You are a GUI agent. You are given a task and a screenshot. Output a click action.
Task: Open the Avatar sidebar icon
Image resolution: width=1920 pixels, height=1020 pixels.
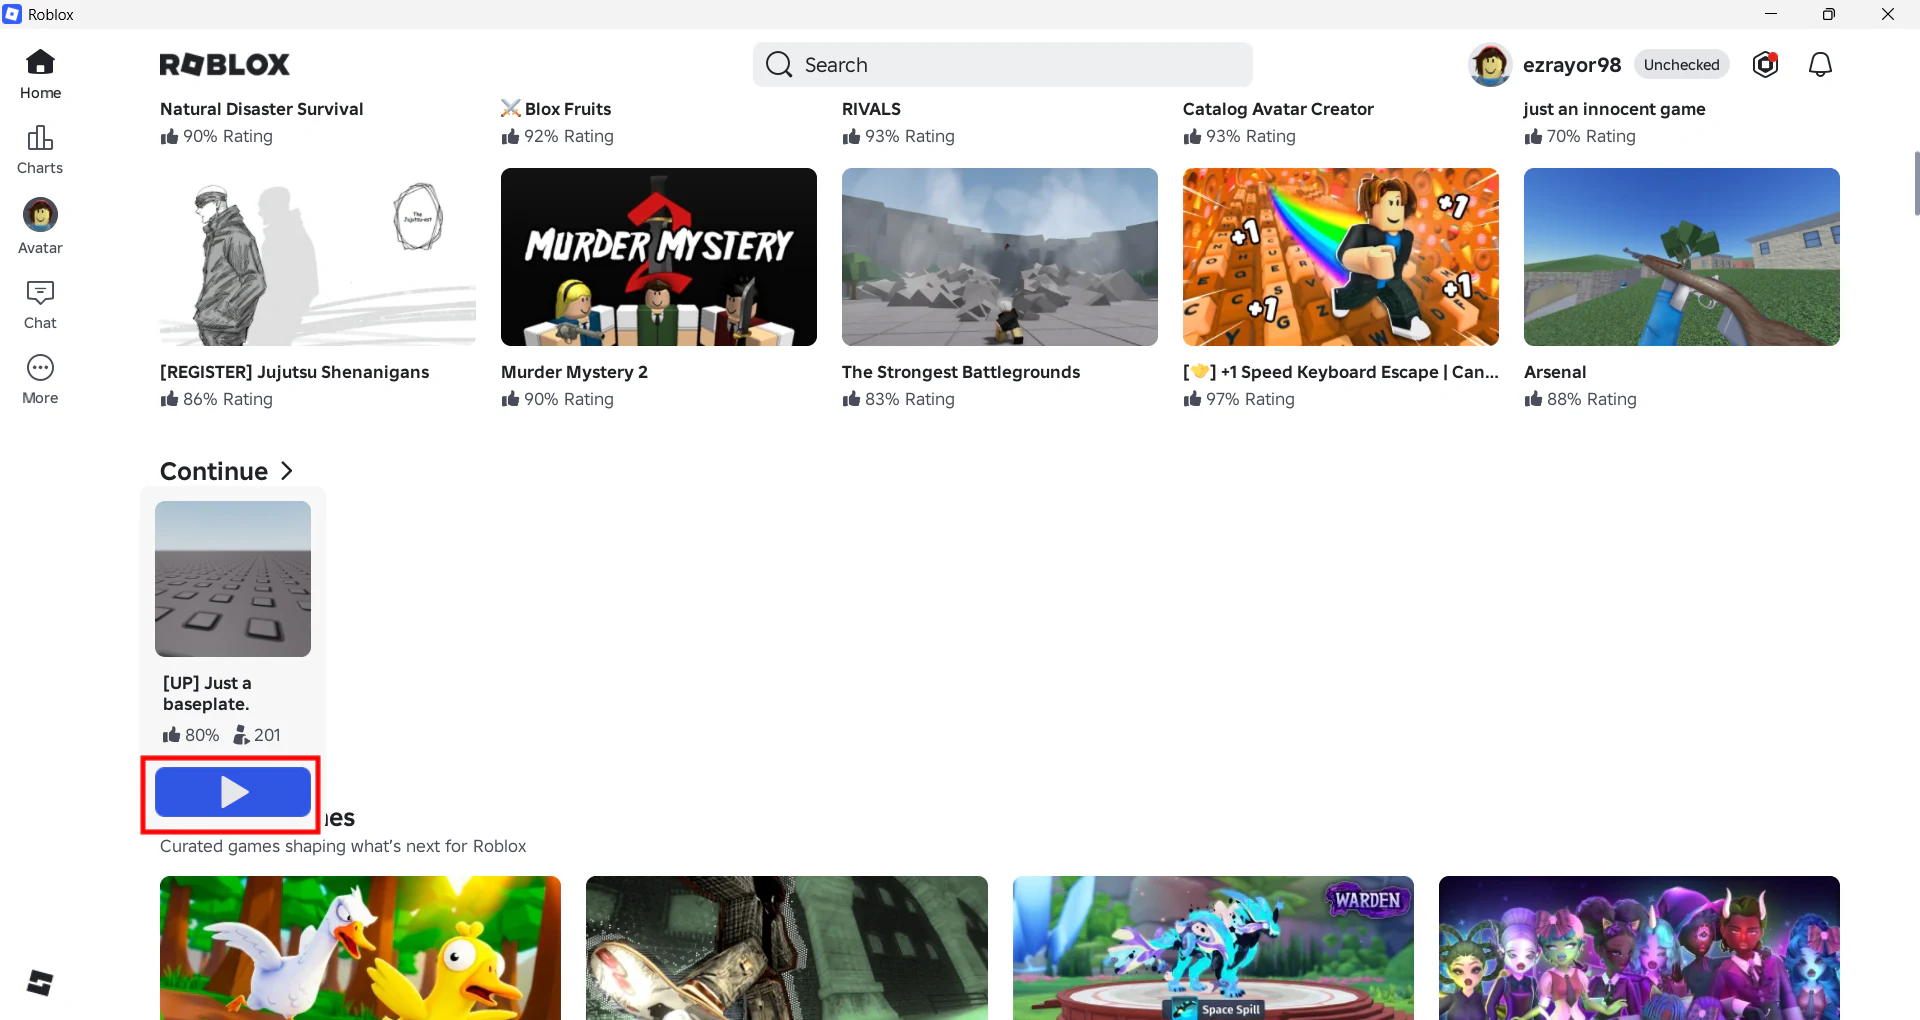tap(40, 226)
